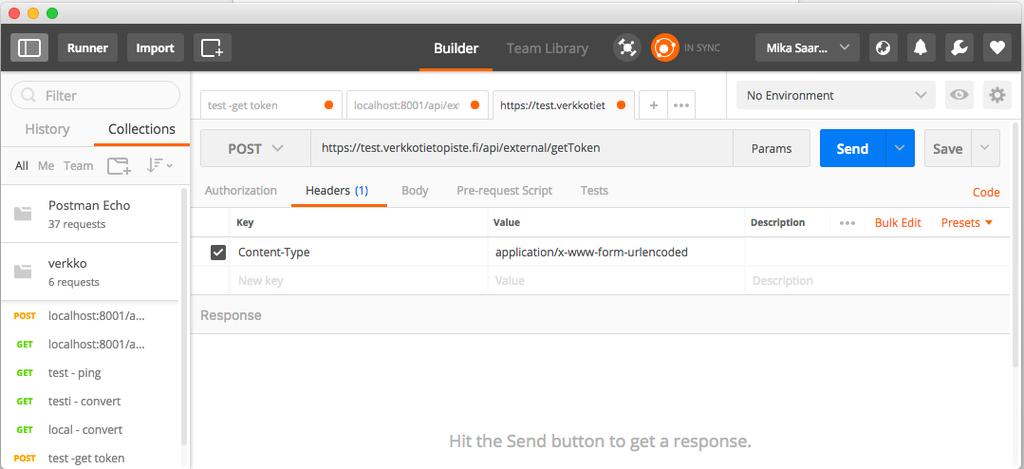Open the collection sort order menu
The height and width of the screenshot is (469, 1024).
pyautogui.click(x=159, y=165)
